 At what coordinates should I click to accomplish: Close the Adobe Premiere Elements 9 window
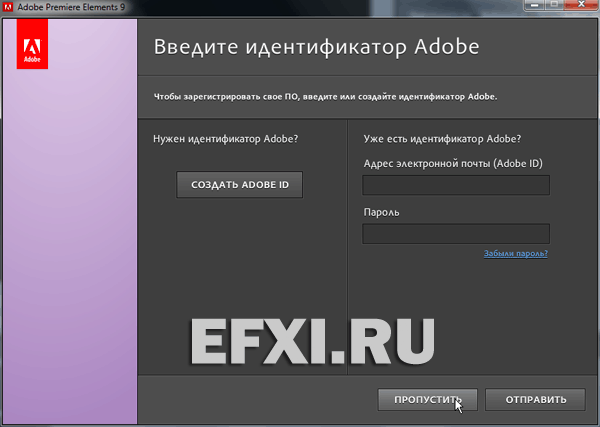581,5
